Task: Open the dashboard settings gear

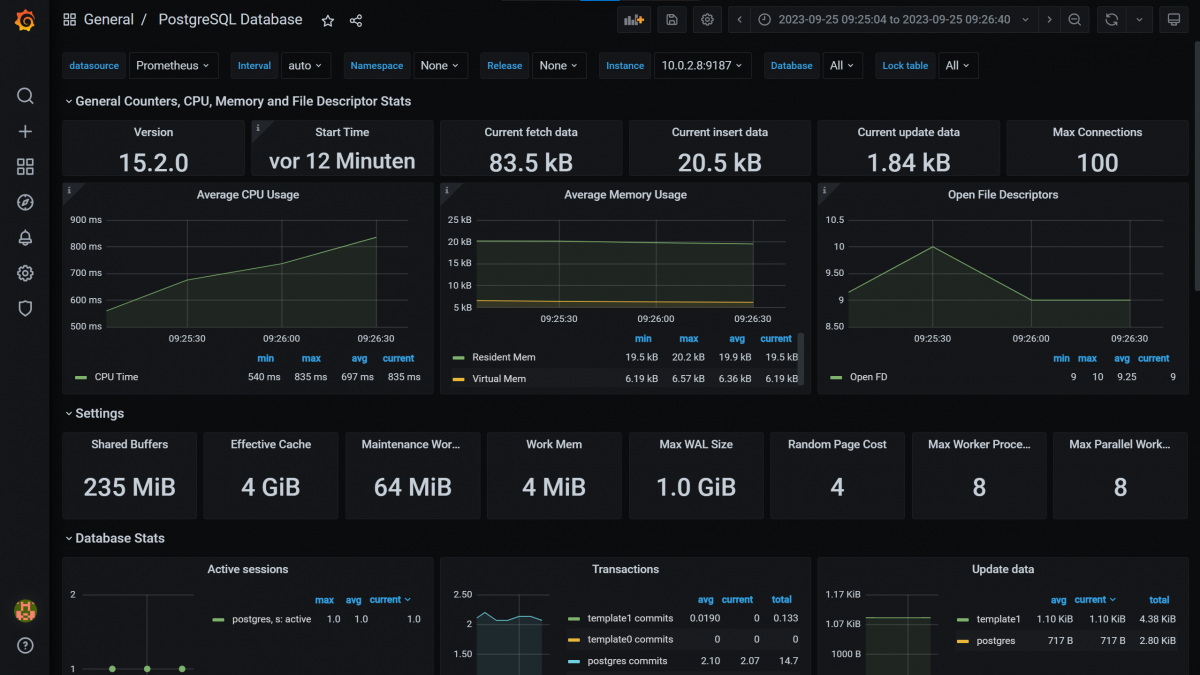Action: pyautogui.click(x=707, y=19)
